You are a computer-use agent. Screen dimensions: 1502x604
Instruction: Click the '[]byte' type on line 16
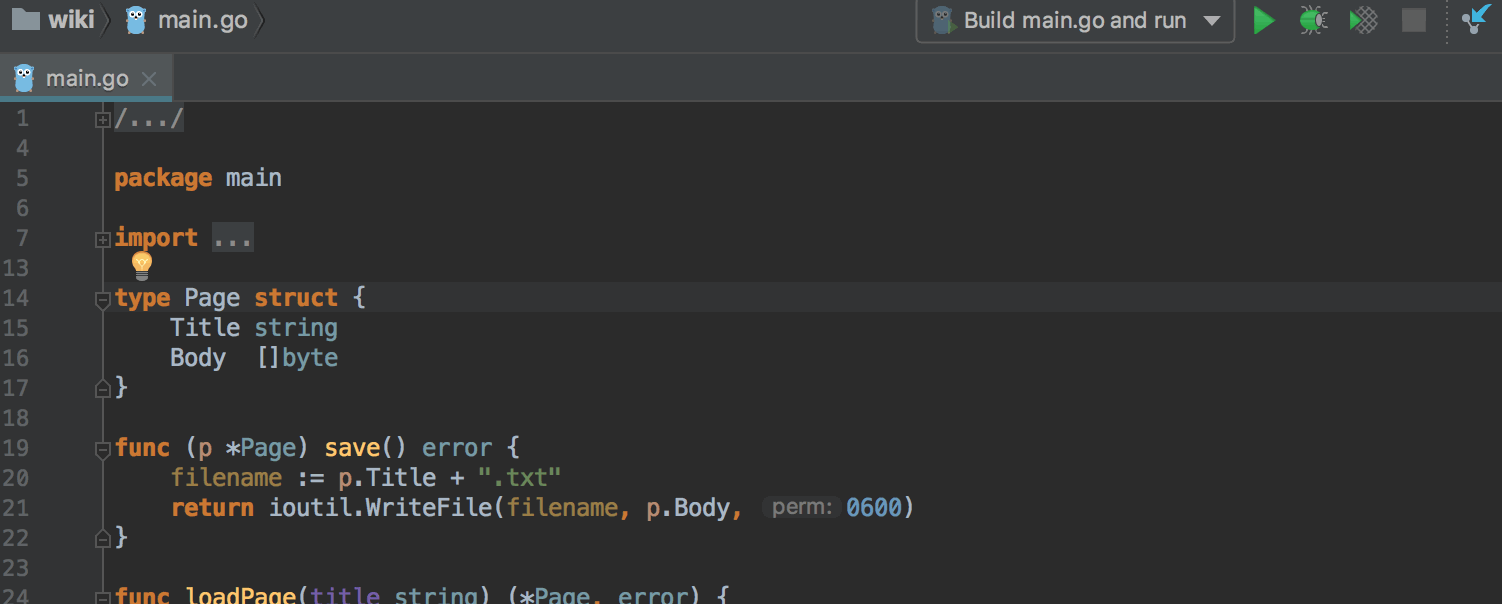coord(297,358)
